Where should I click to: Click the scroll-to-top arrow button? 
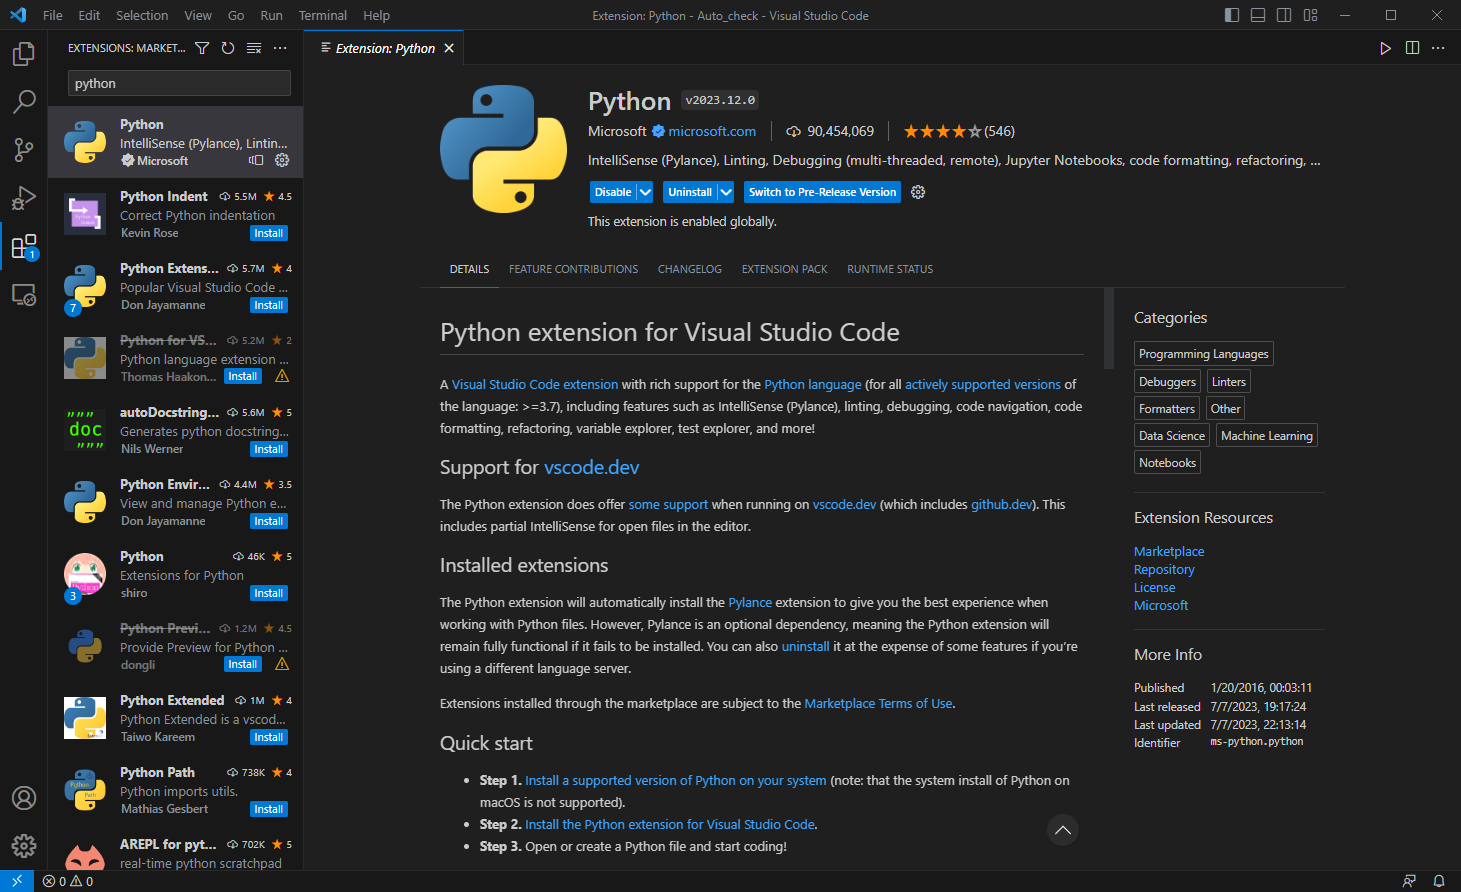[x=1062, y=830]
